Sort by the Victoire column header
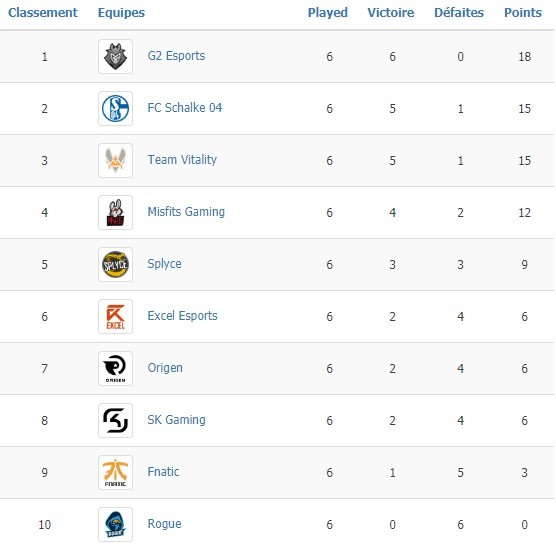The image size is (556, 547). click(391, 13)
